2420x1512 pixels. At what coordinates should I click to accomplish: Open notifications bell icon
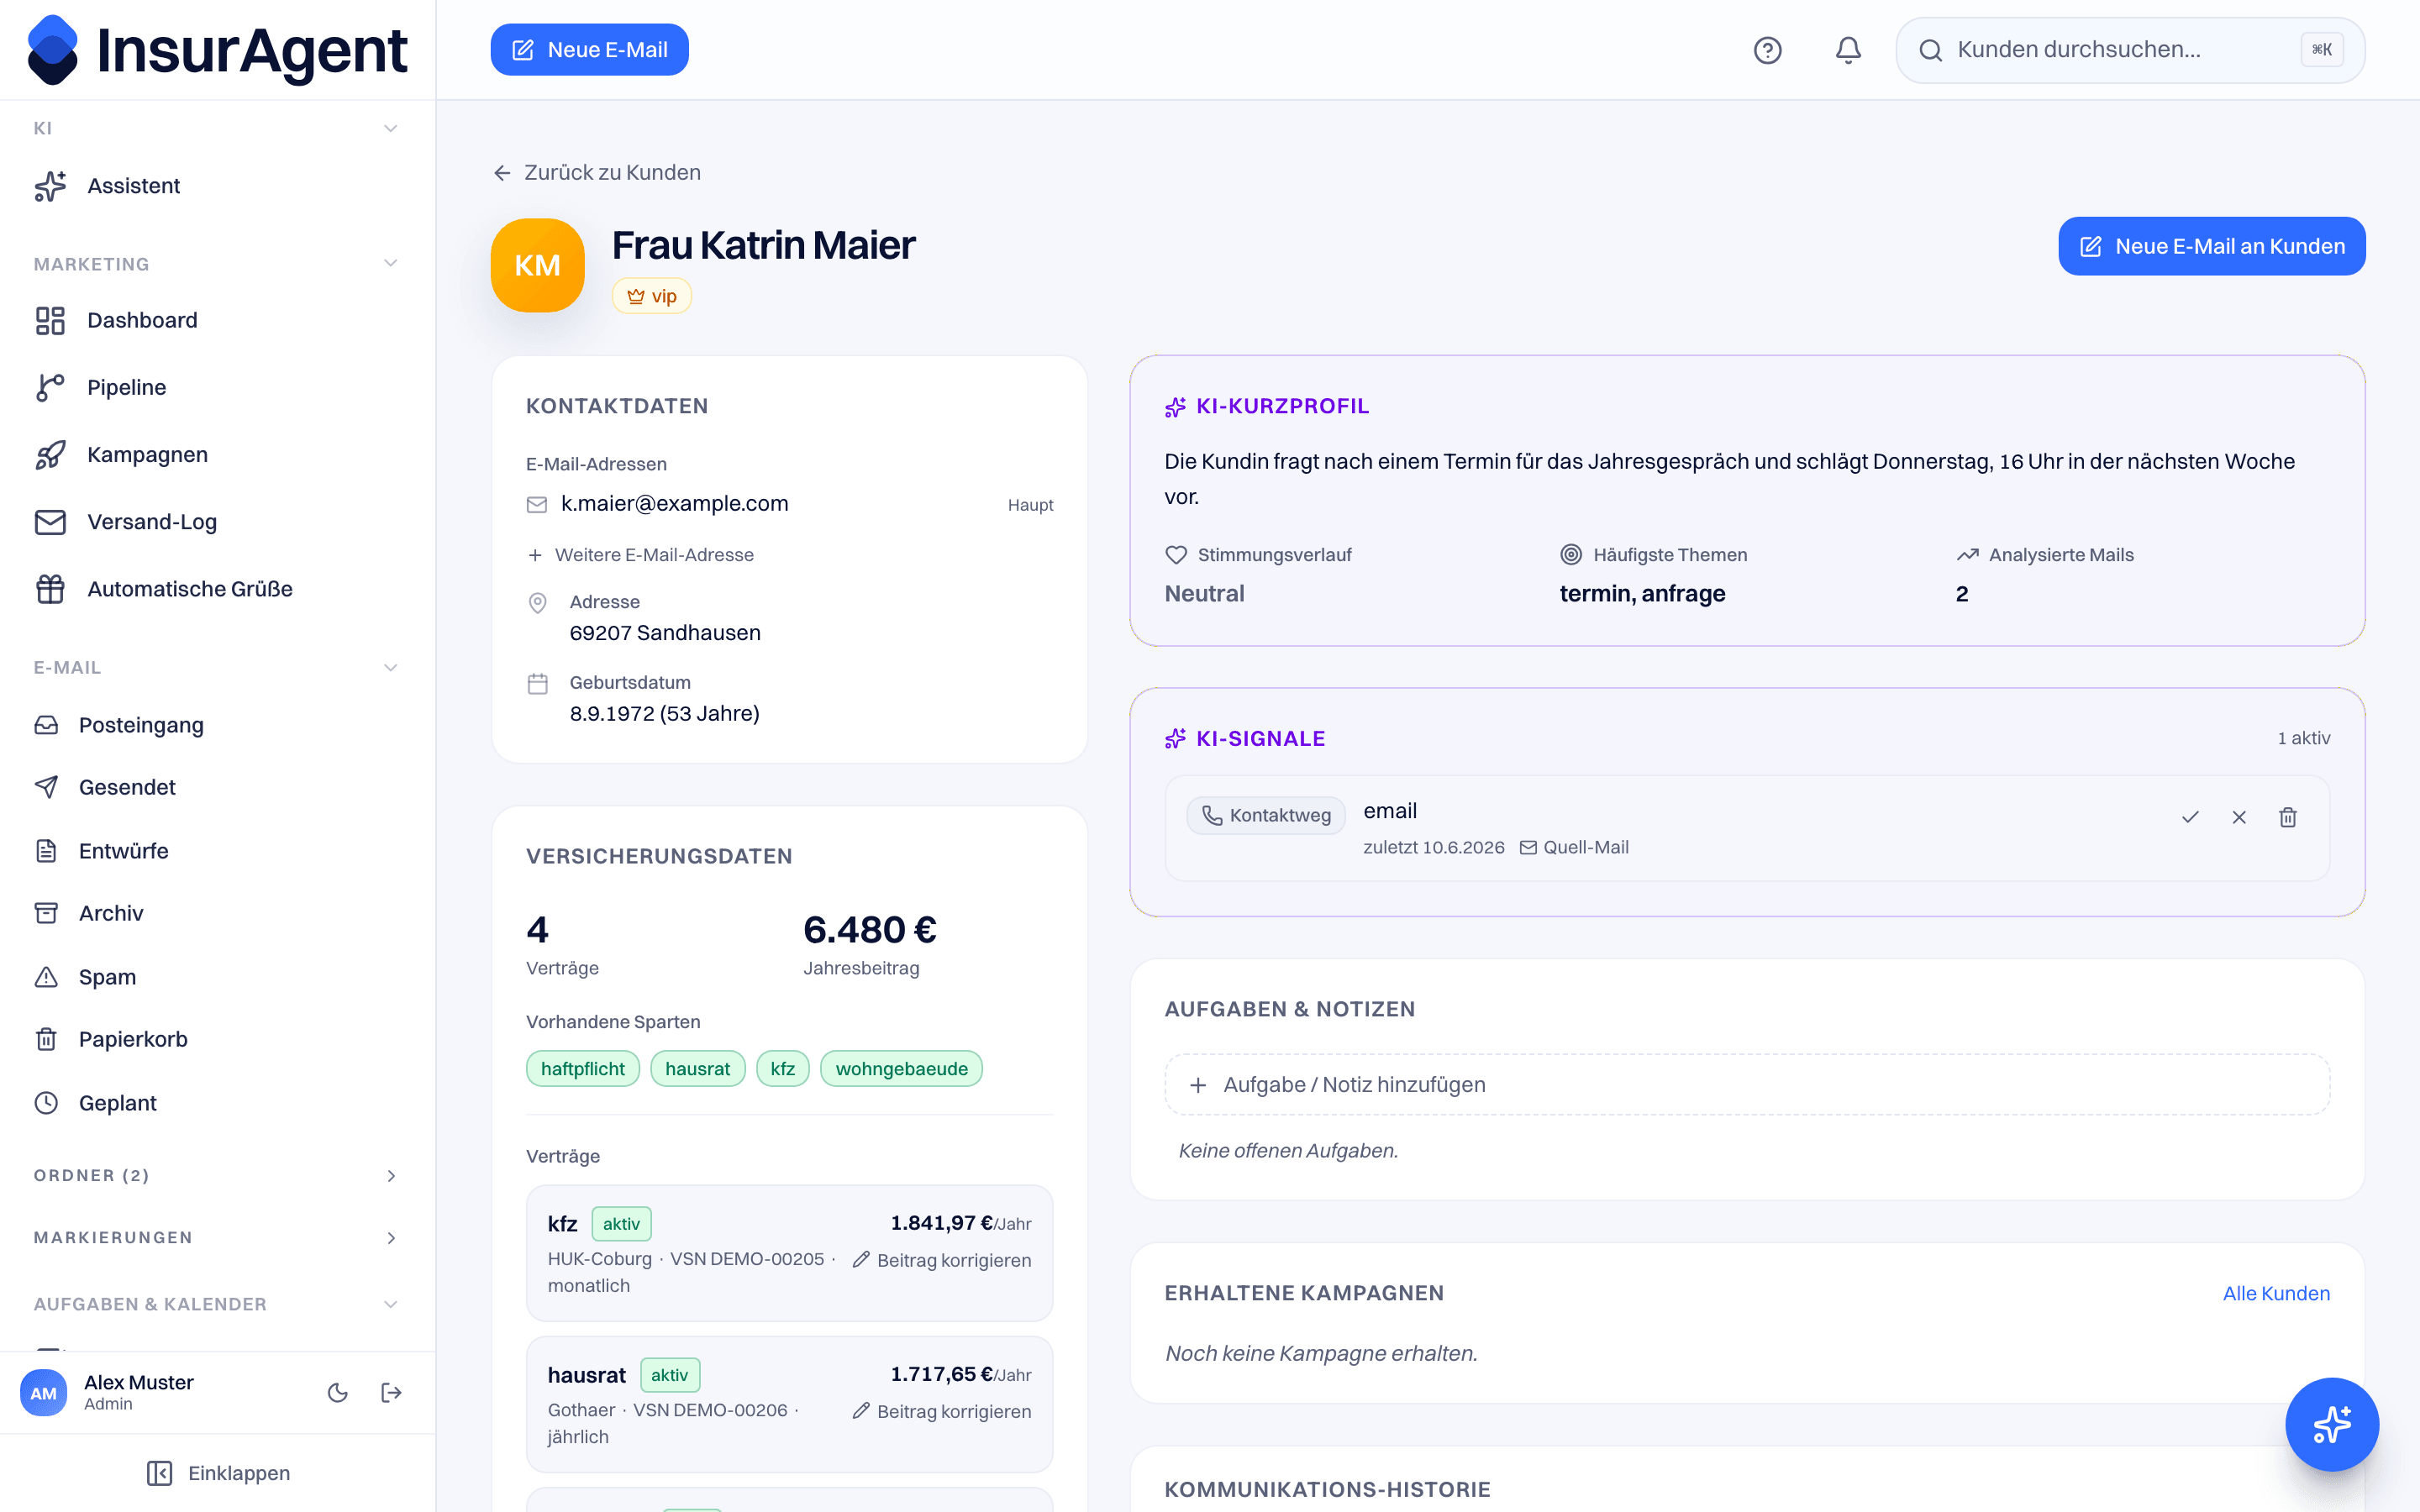1848,50
